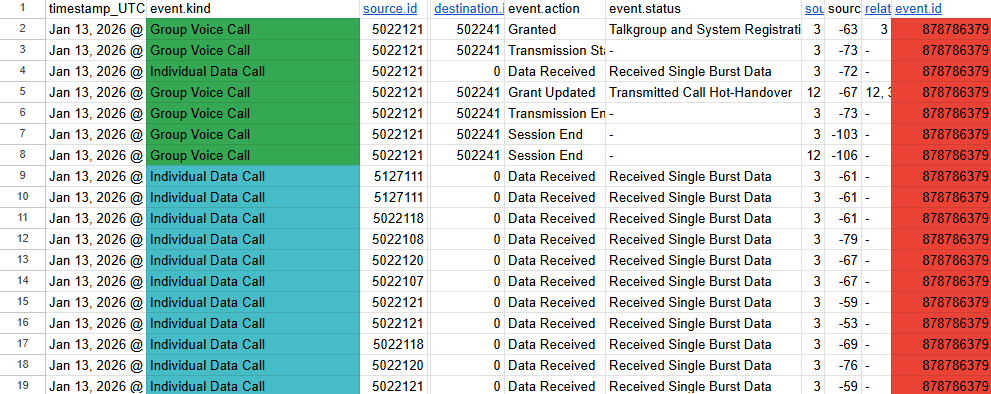The image size is (991, 394).
Task: Select row header 1
Action: [23, 9]
